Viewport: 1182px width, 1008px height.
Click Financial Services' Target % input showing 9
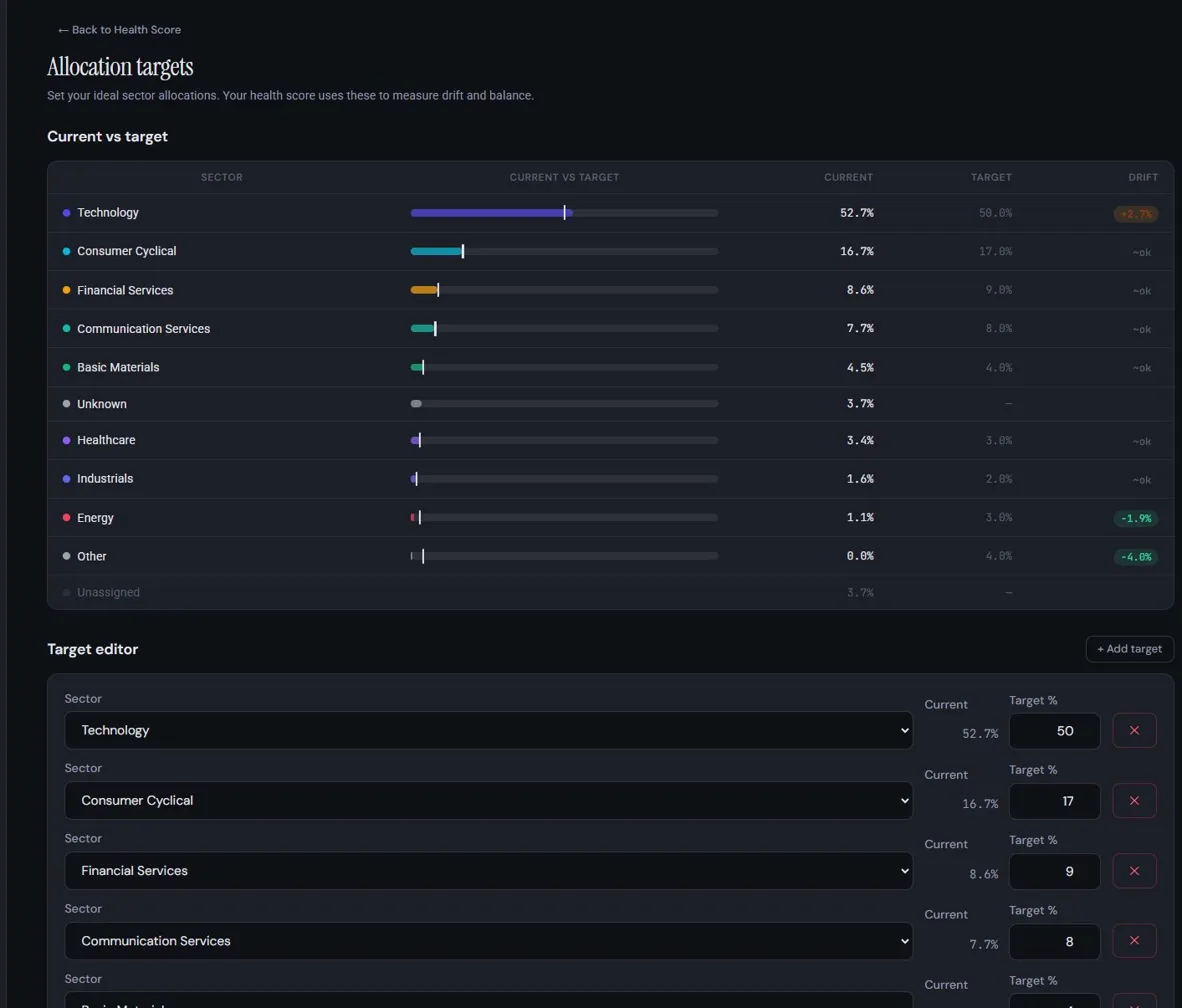coord(1054,871)
